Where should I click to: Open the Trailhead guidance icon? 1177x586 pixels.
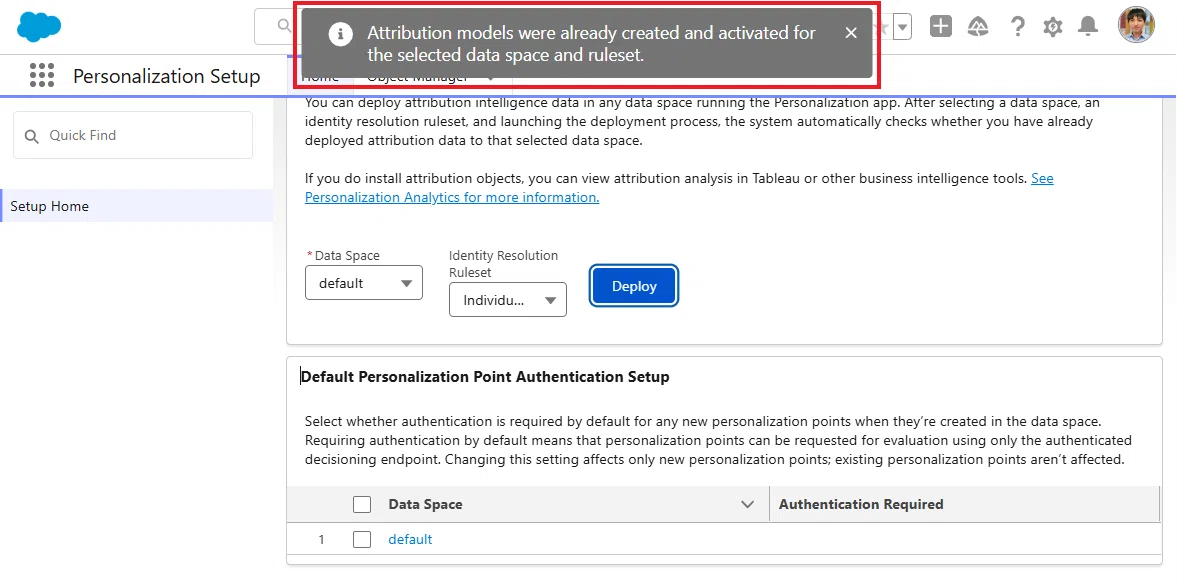pyautogui.click(x=978, y=27)
